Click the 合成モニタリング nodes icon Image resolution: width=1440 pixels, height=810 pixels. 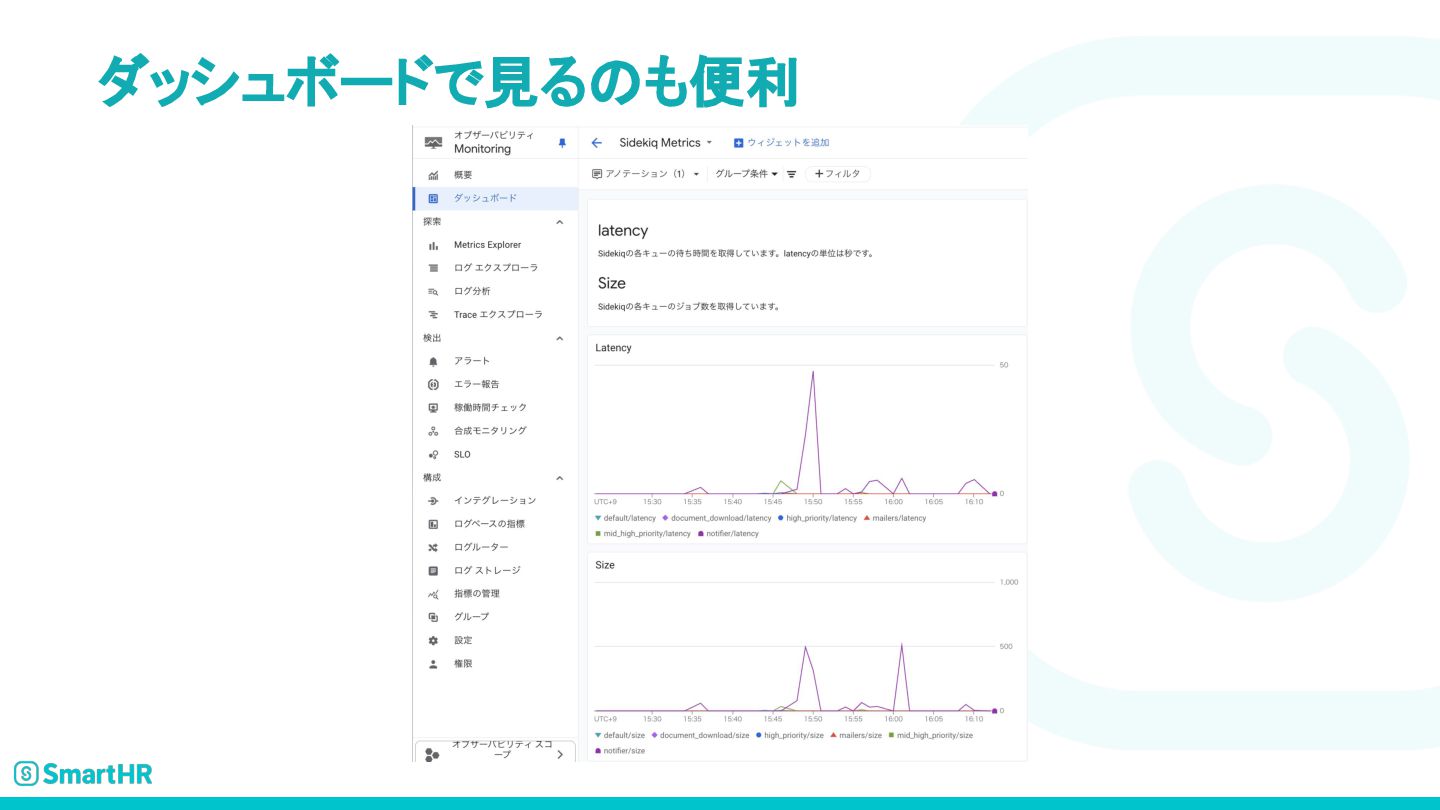[x=433, y=431]
